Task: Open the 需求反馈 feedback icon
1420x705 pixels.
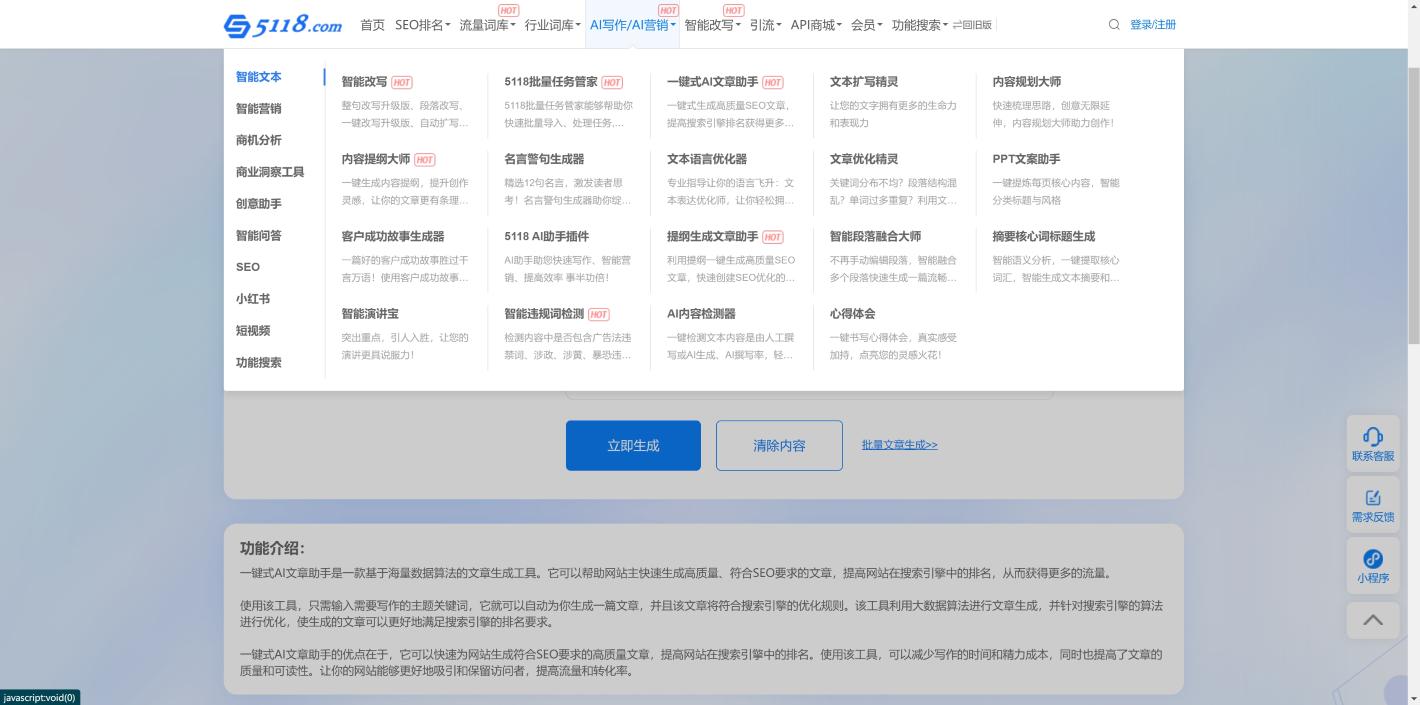Action: tap(1373, 505)
